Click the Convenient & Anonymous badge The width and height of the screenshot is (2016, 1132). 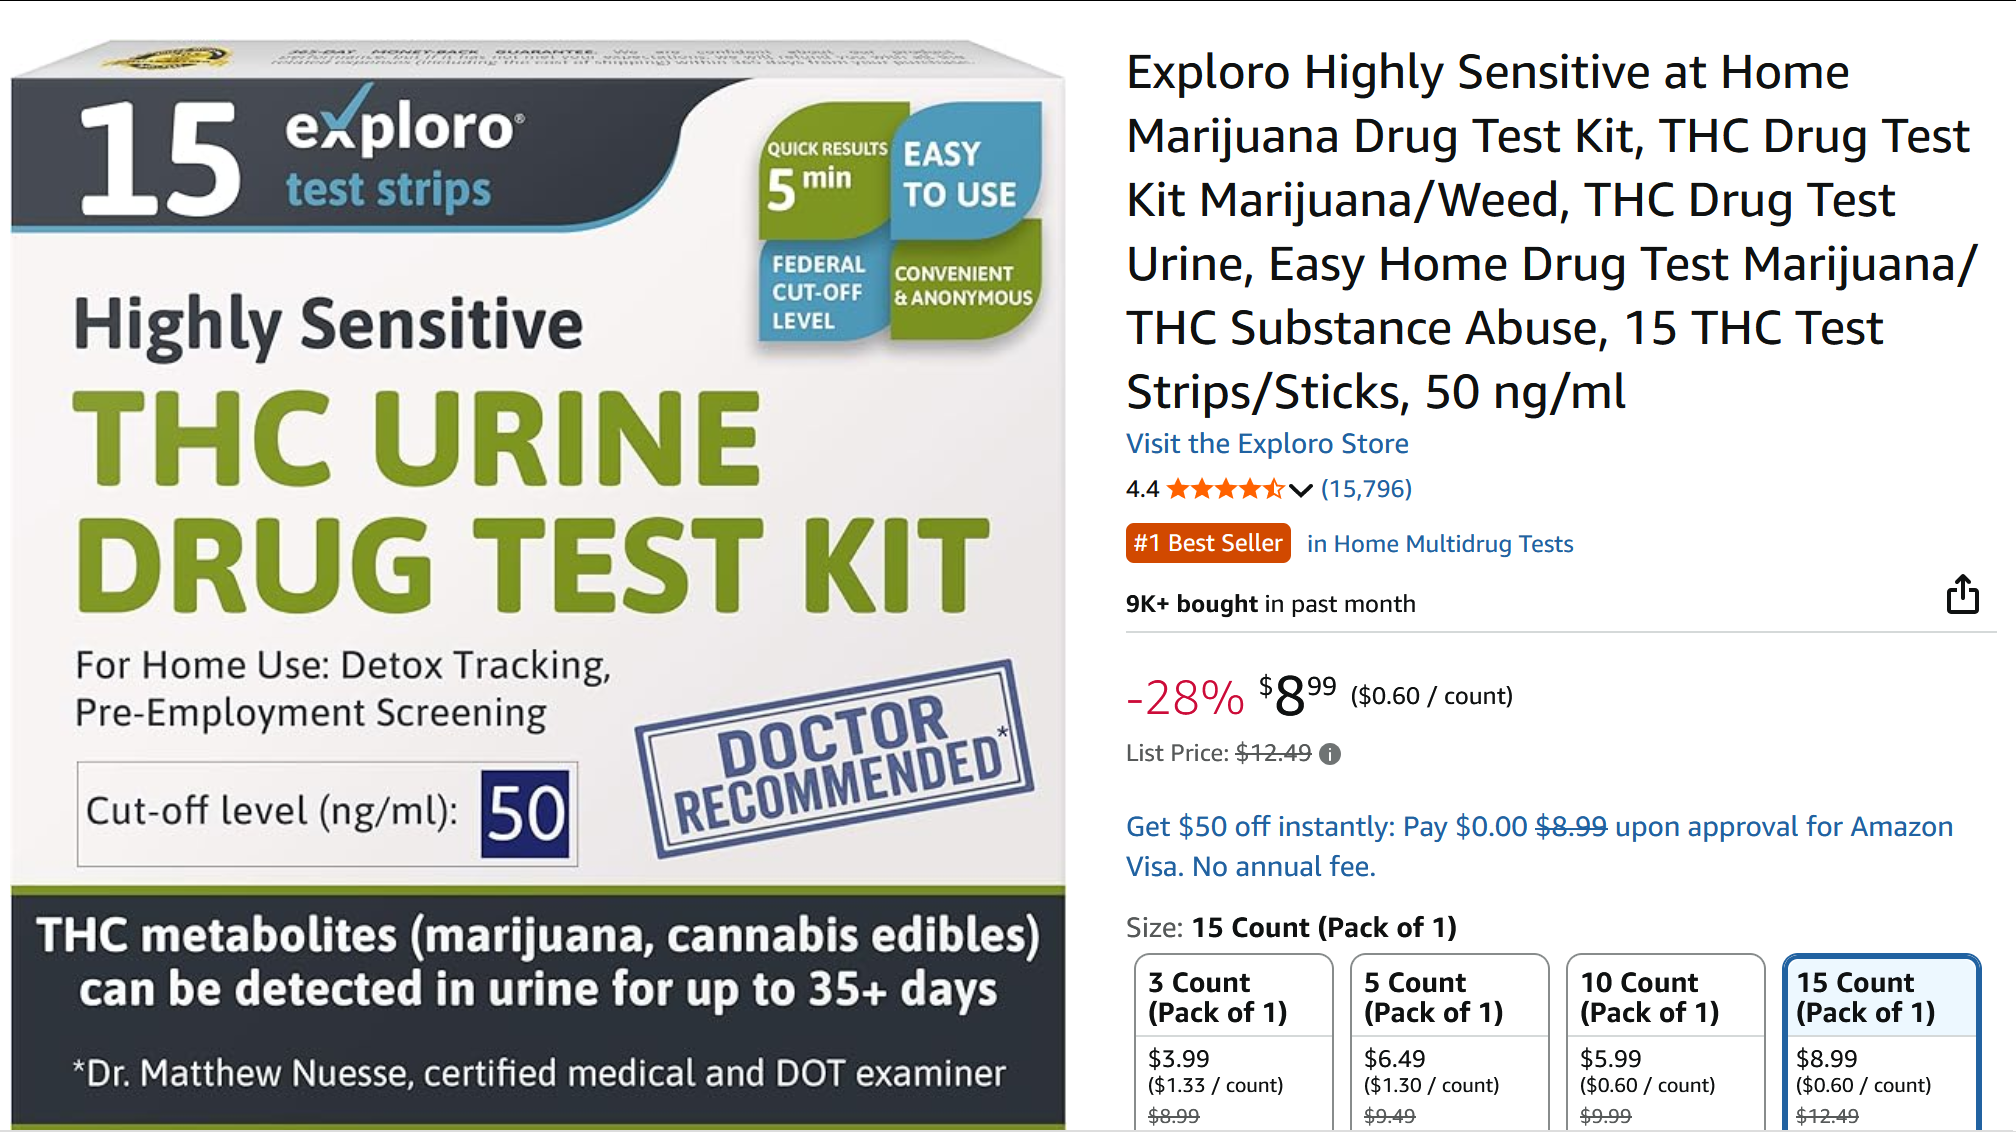[x=965, y=284]
